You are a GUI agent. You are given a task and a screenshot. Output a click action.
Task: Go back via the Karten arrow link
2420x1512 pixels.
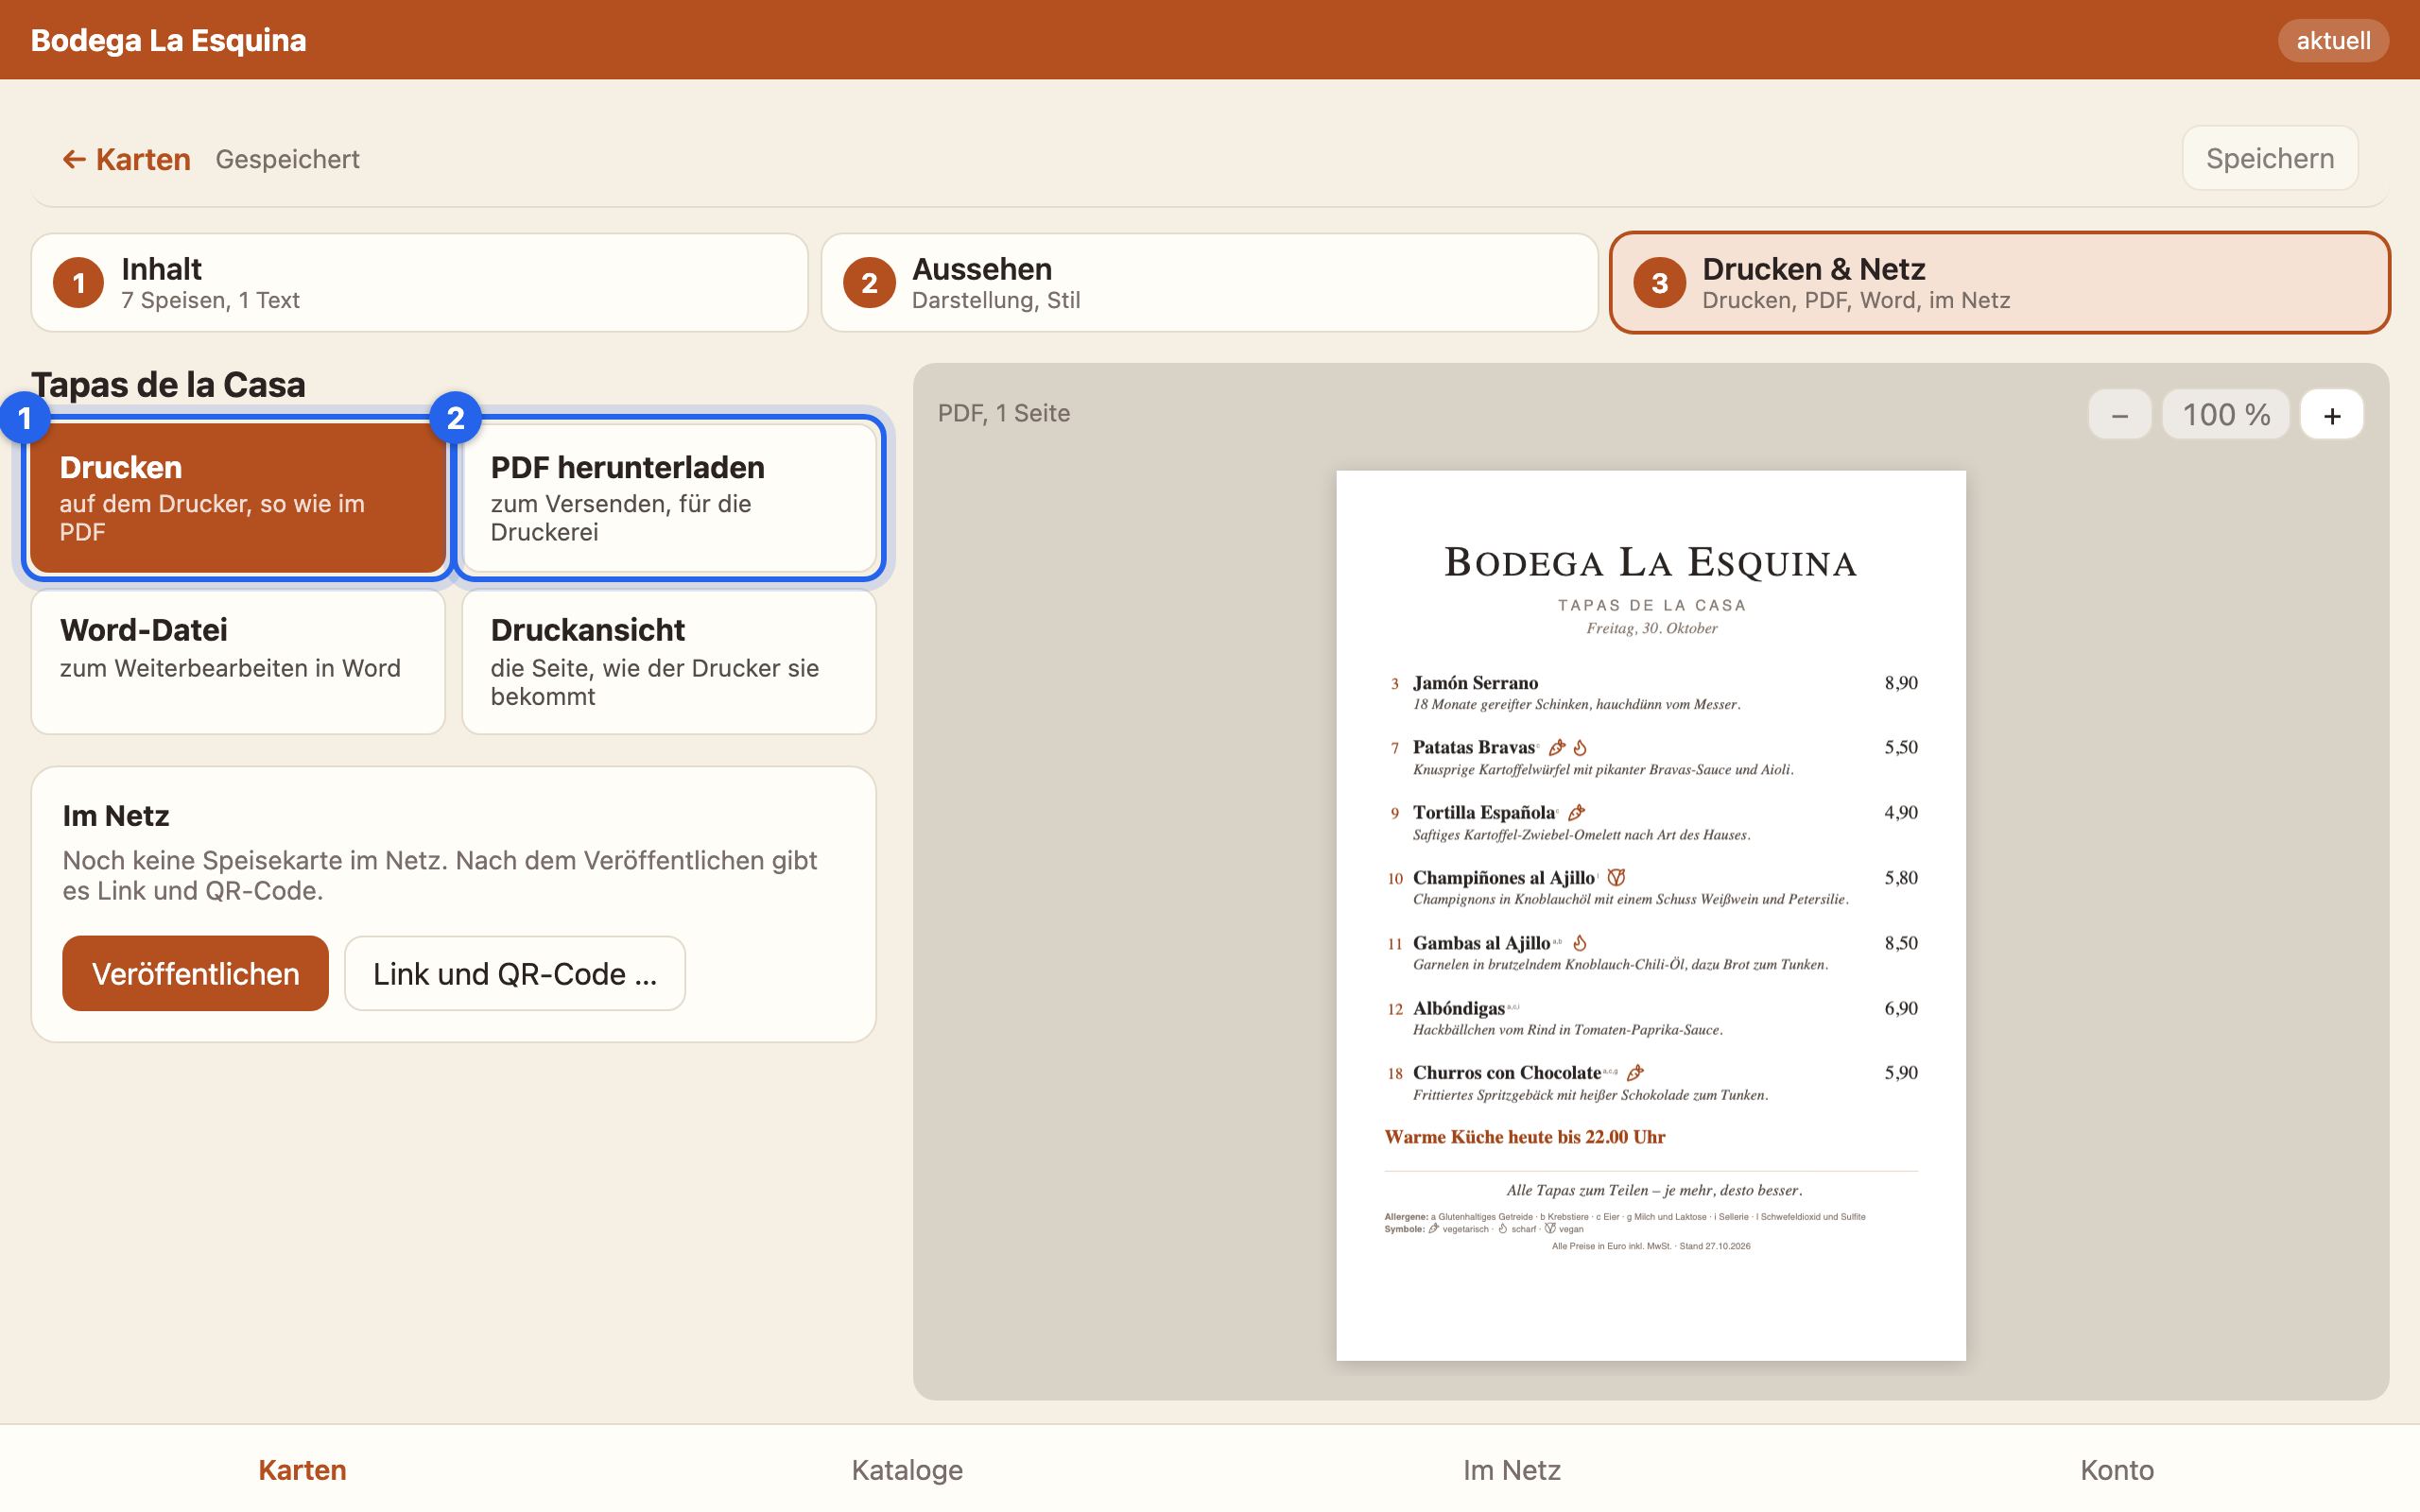coord(126,159)
